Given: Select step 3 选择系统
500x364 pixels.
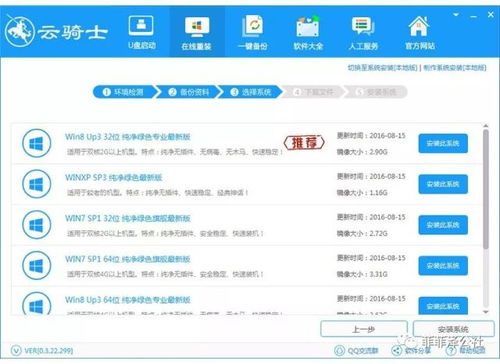Looking at the screenshot, I should tap(251, 92).
